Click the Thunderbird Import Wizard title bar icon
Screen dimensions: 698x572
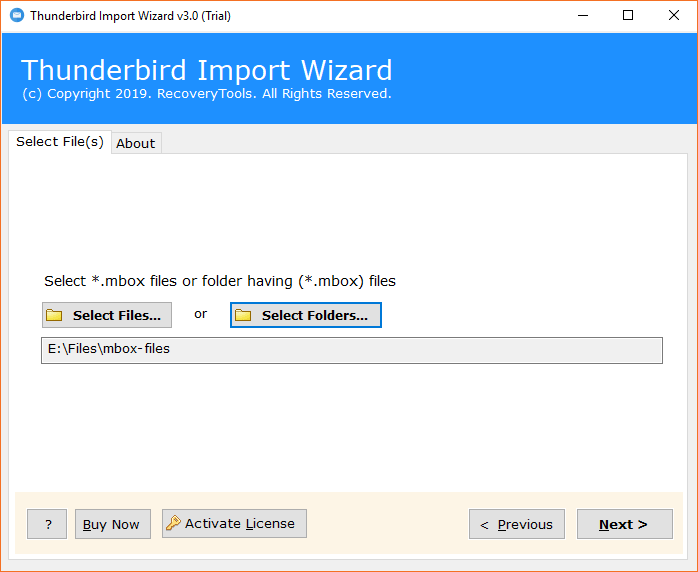click(x=17, y=16)
